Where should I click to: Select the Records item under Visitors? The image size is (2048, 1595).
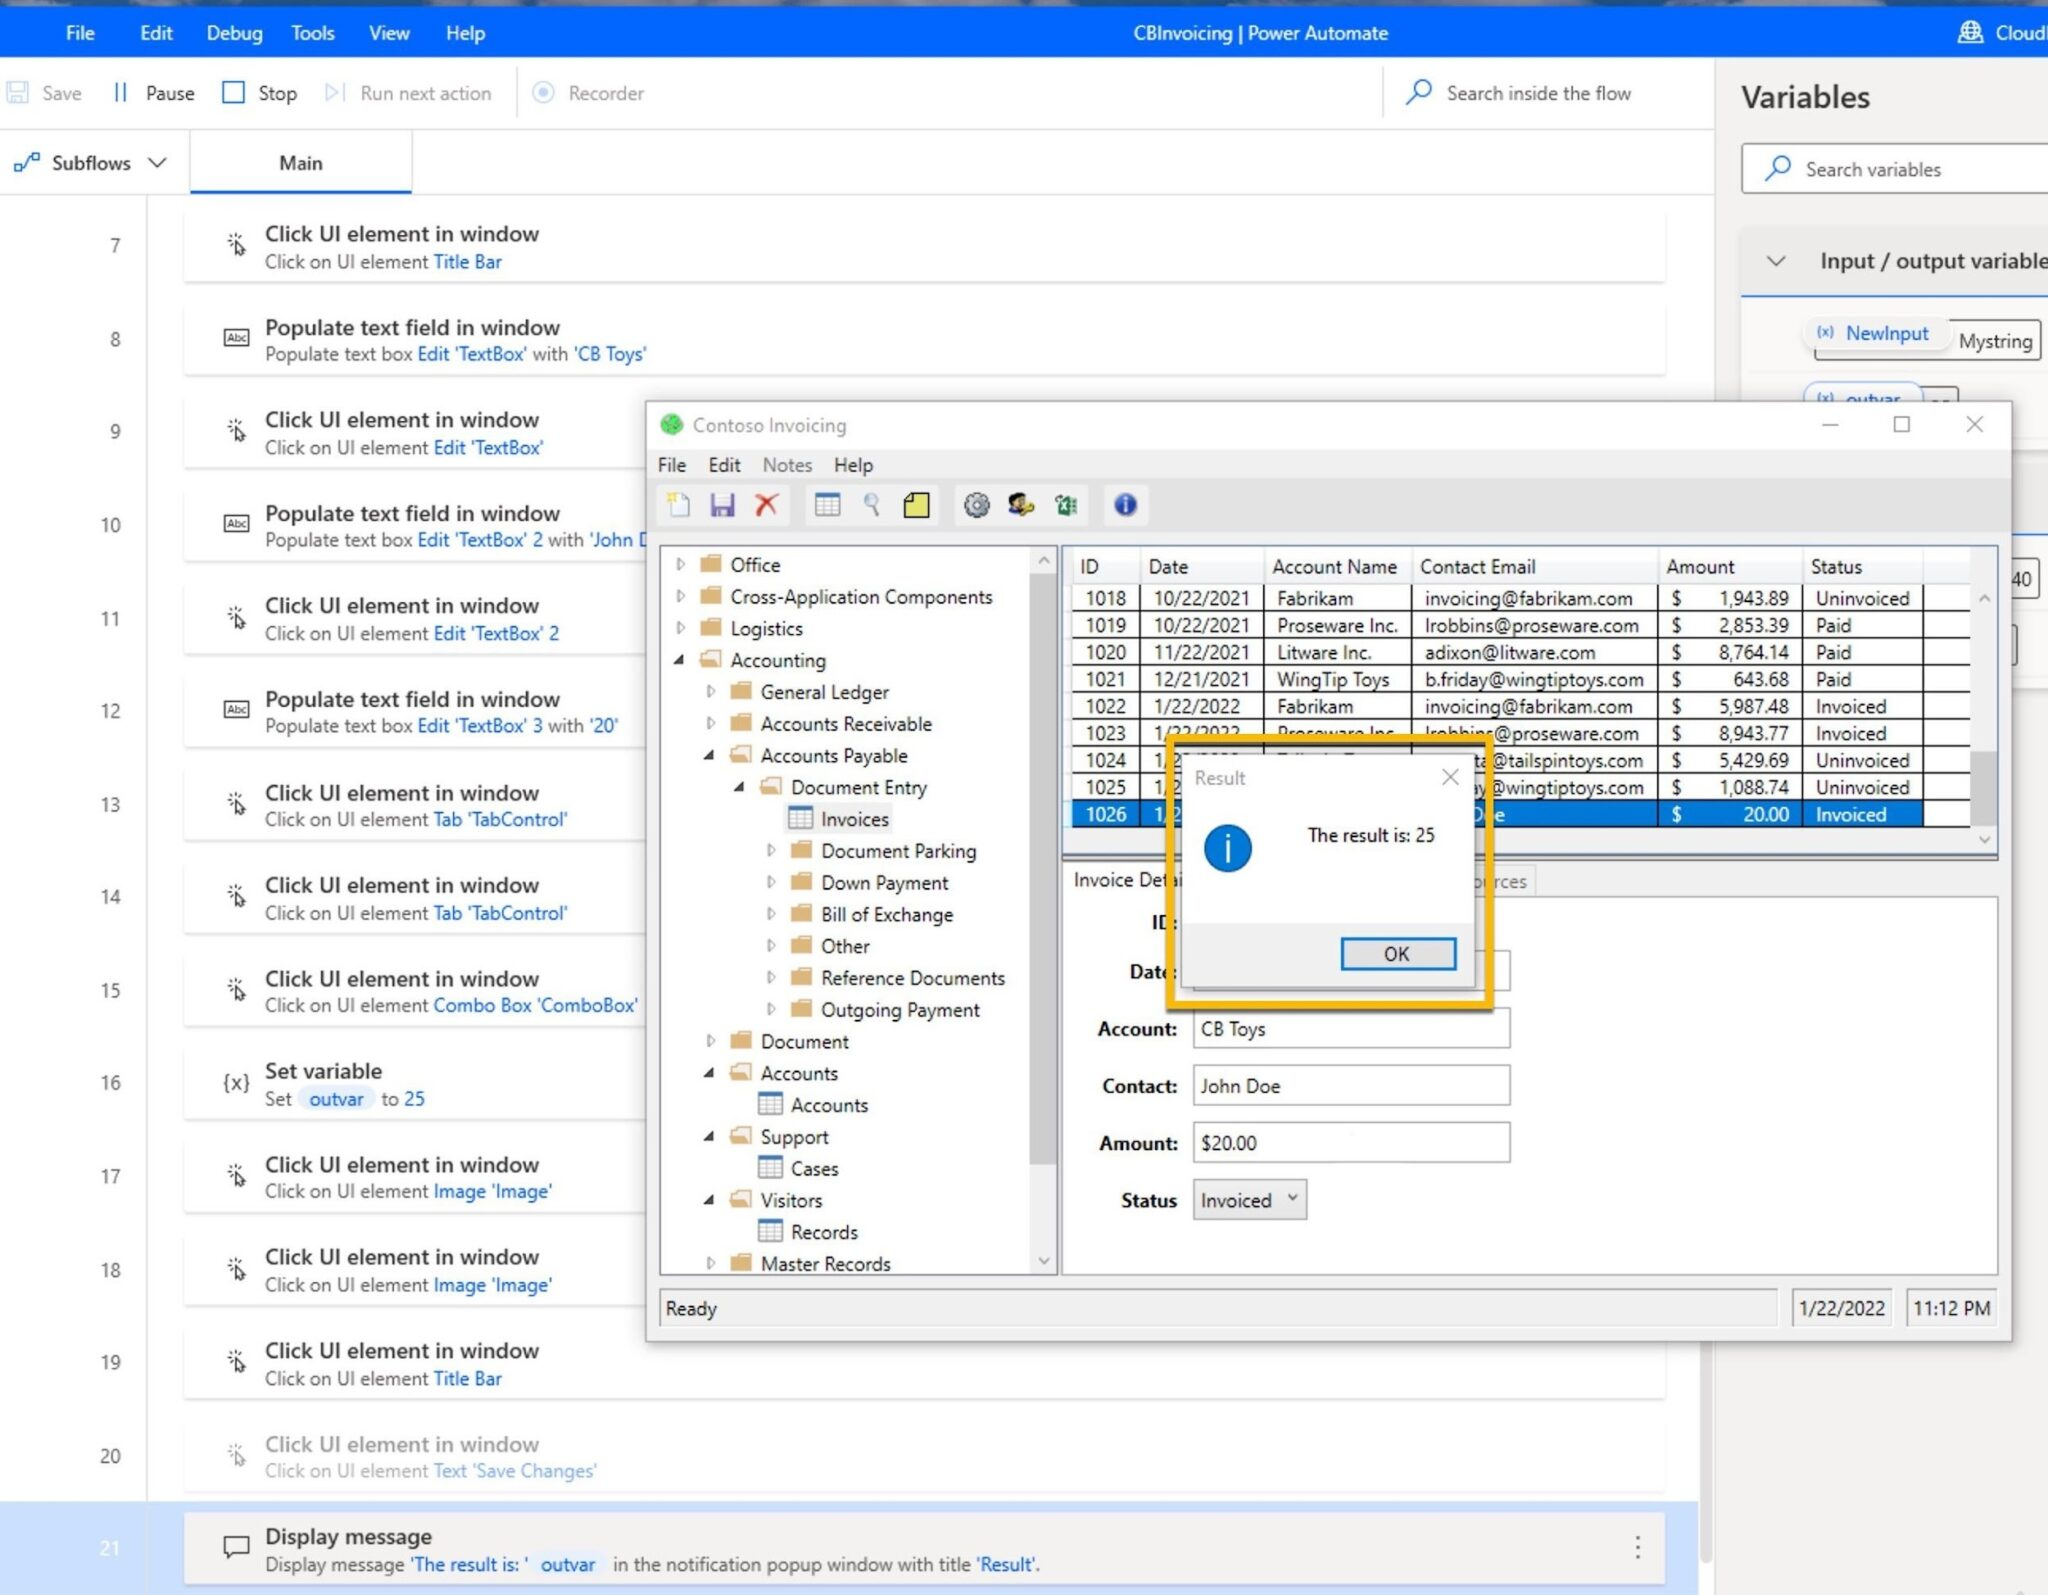click(x=824, y=1232)
